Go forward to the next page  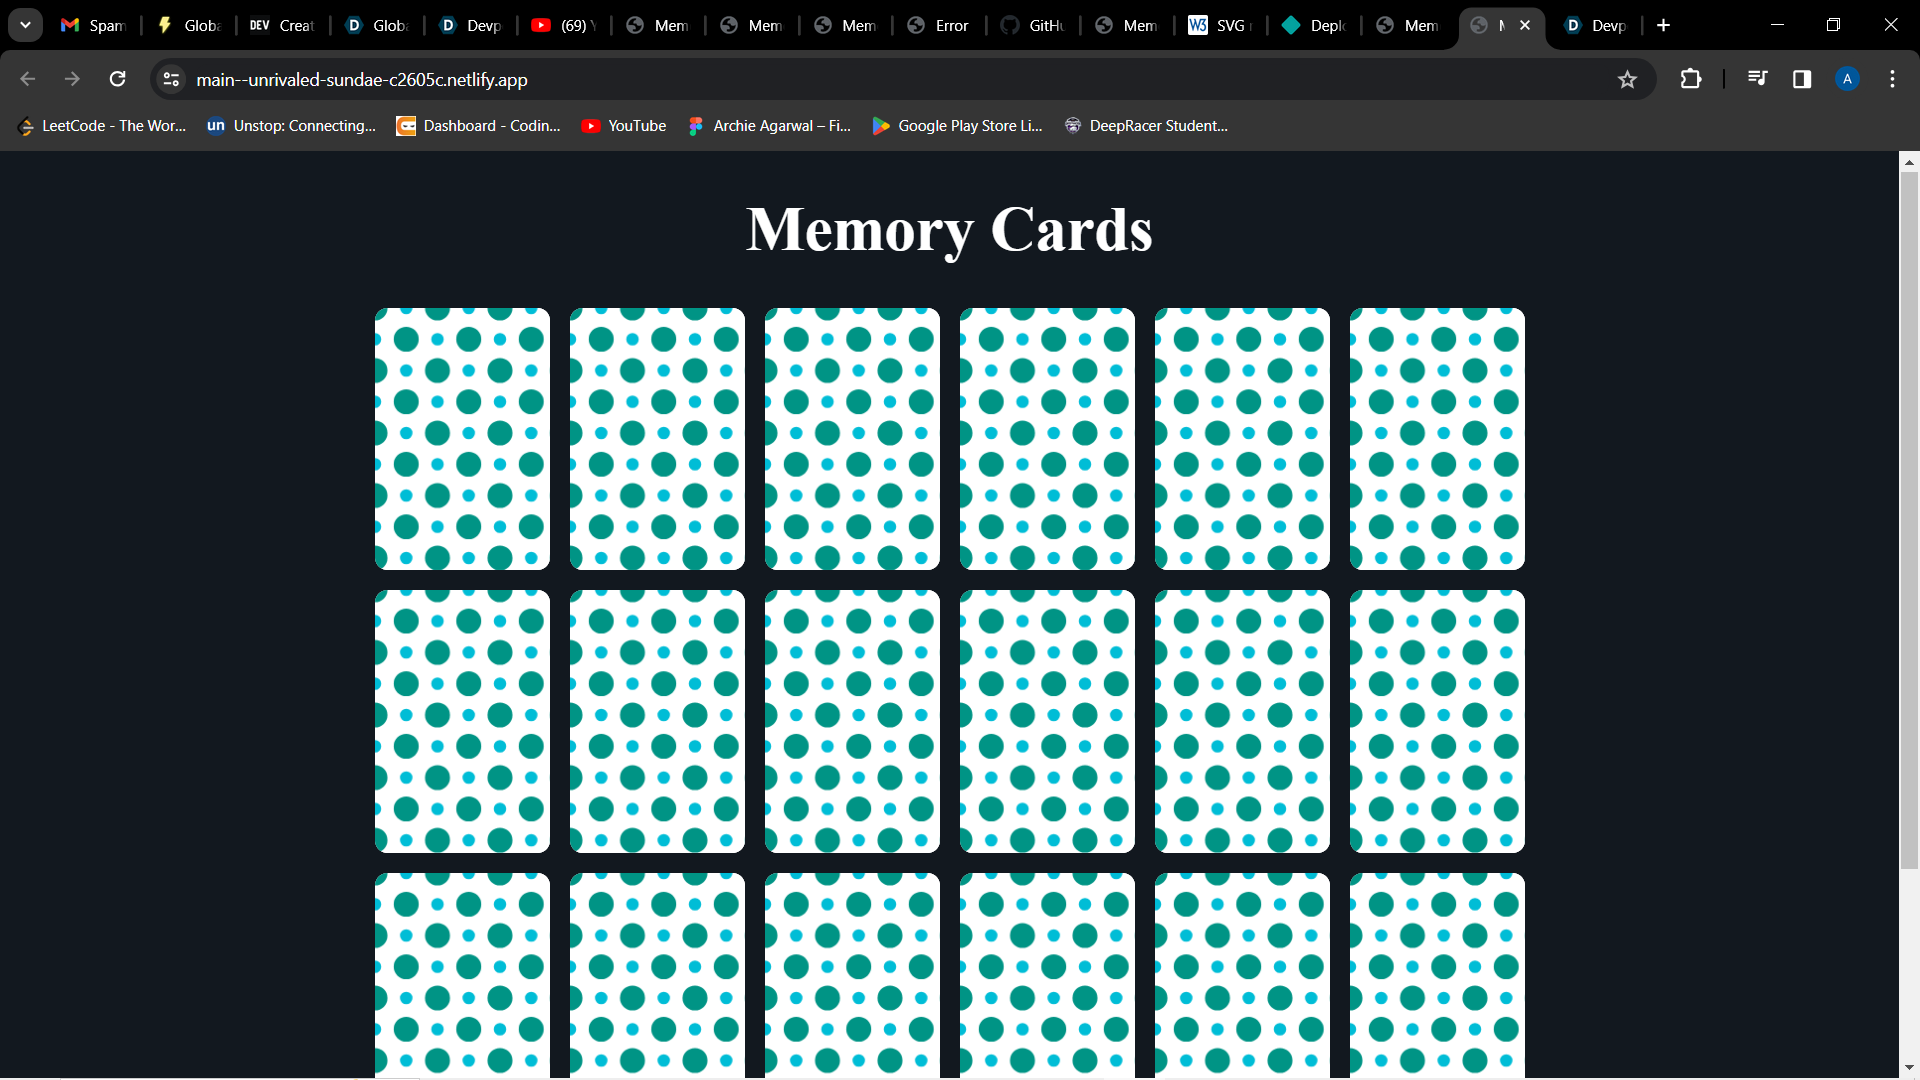pos(72,79)
